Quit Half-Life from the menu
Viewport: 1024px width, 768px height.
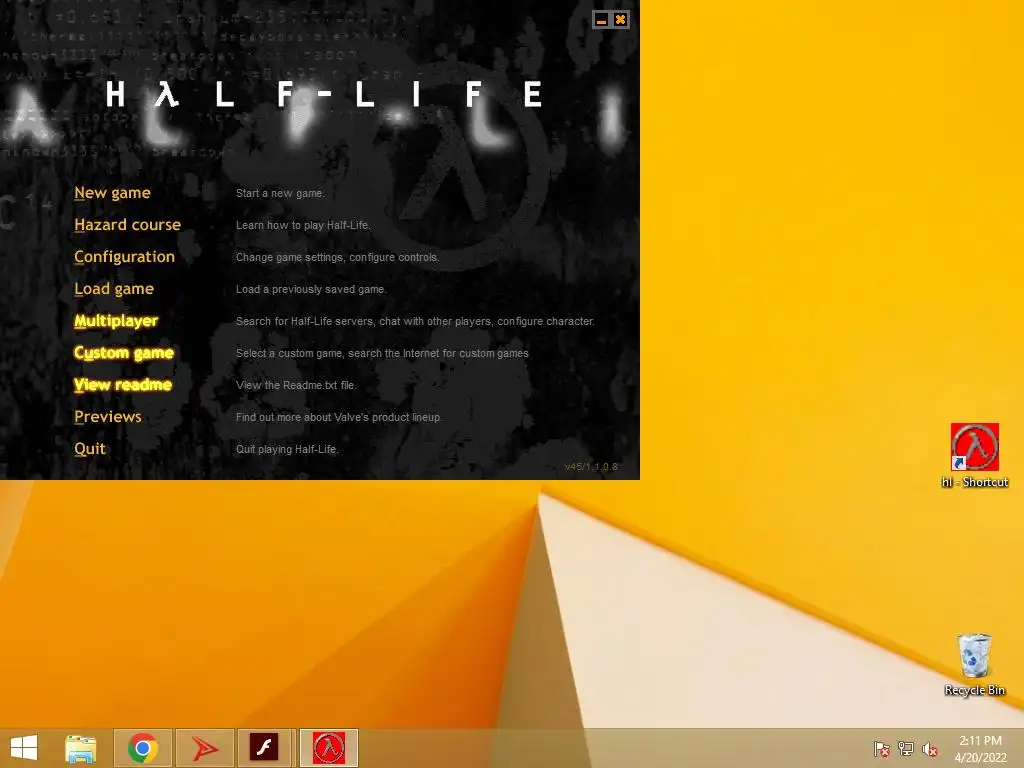coord(89,449)
